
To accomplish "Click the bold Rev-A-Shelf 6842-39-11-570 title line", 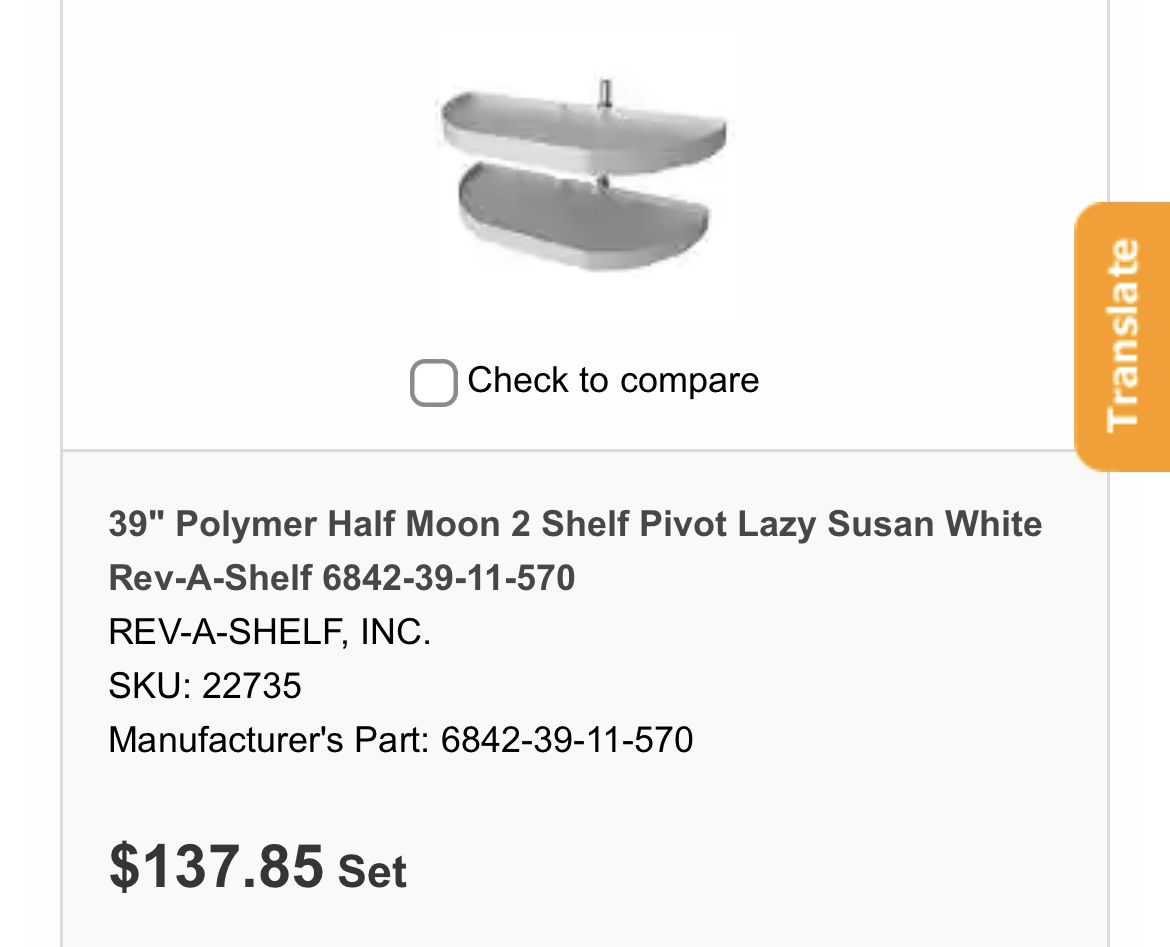I will [x=341, y=578].
